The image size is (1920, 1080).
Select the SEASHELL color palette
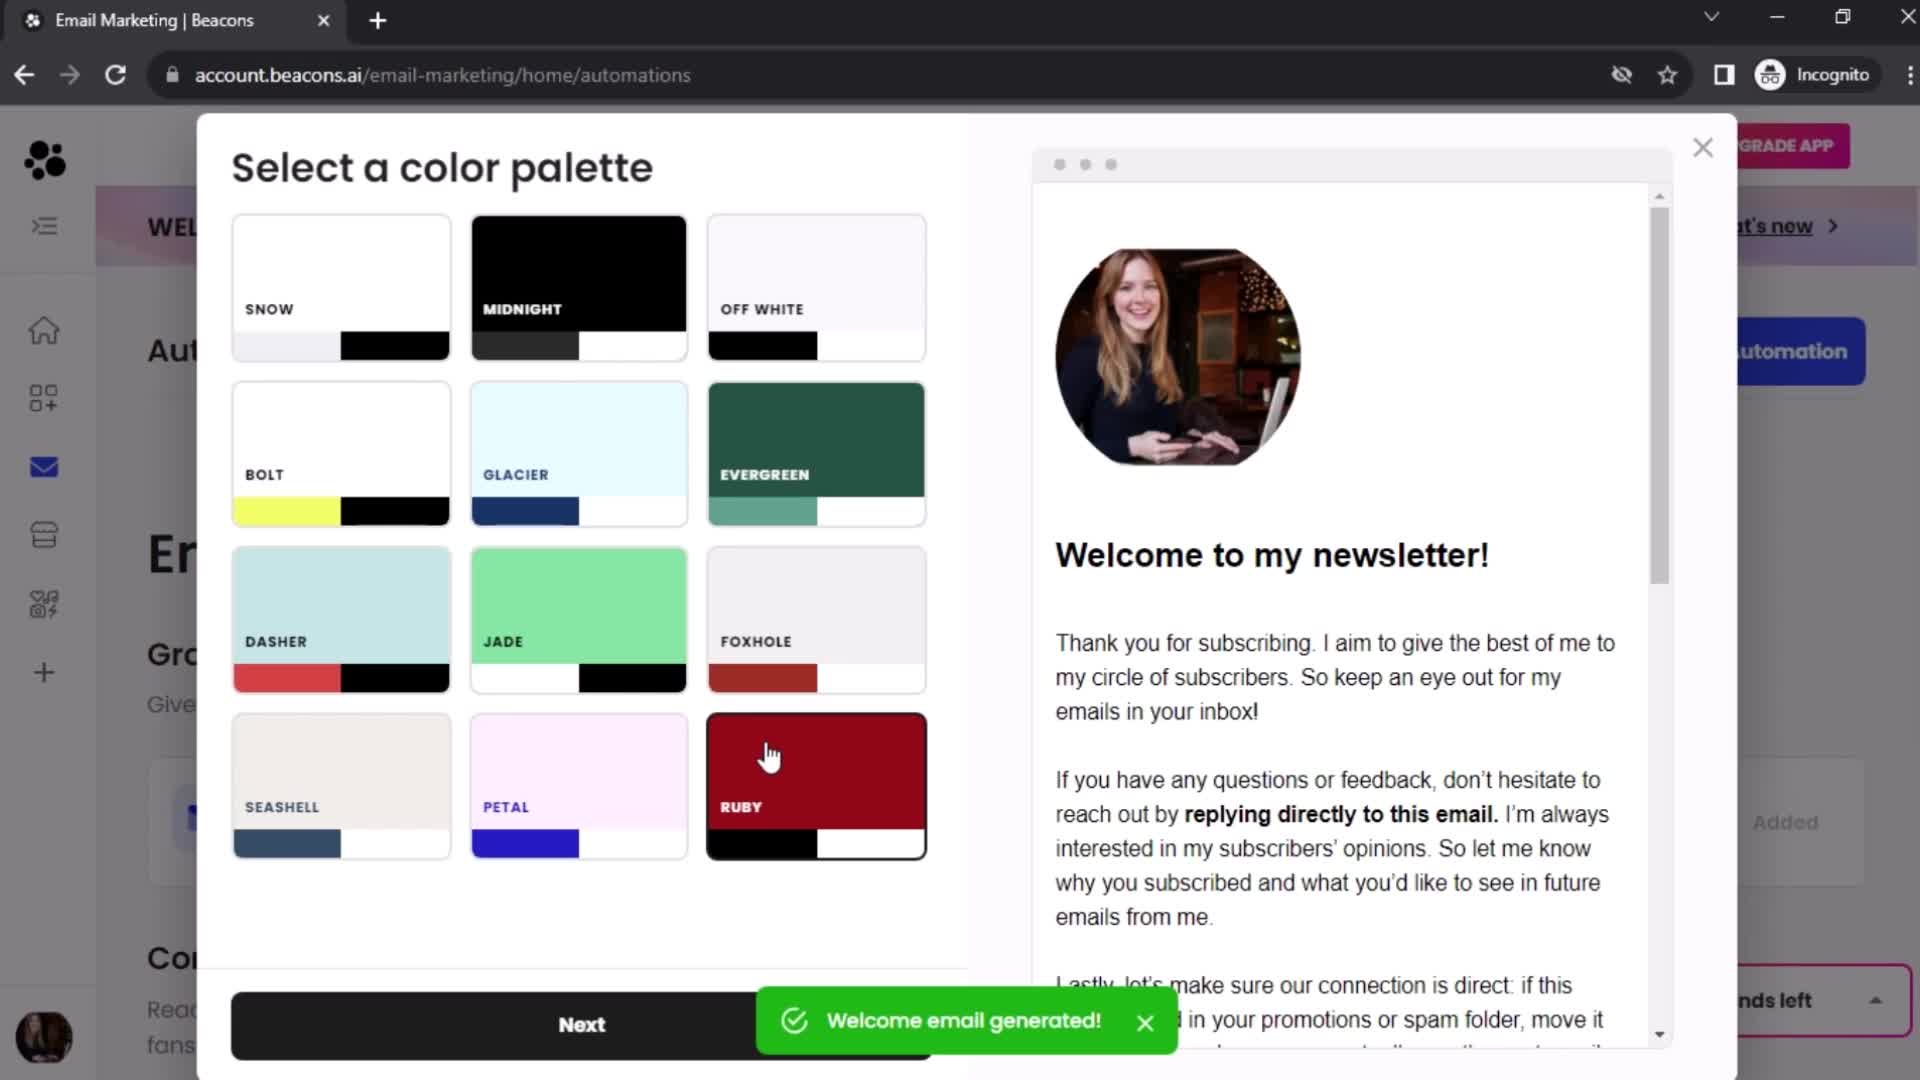coord(340,785)
